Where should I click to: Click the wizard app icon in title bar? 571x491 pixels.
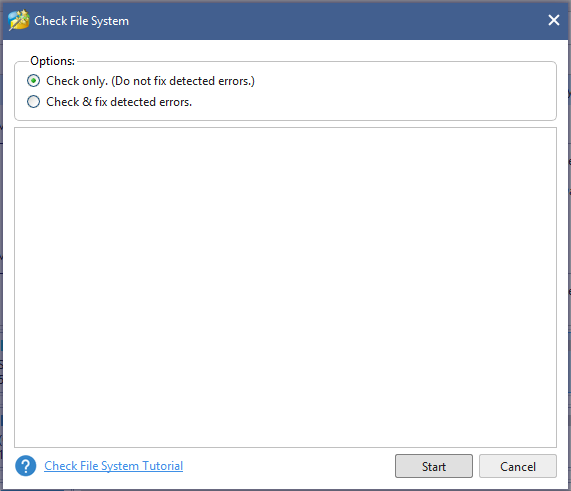19,20
